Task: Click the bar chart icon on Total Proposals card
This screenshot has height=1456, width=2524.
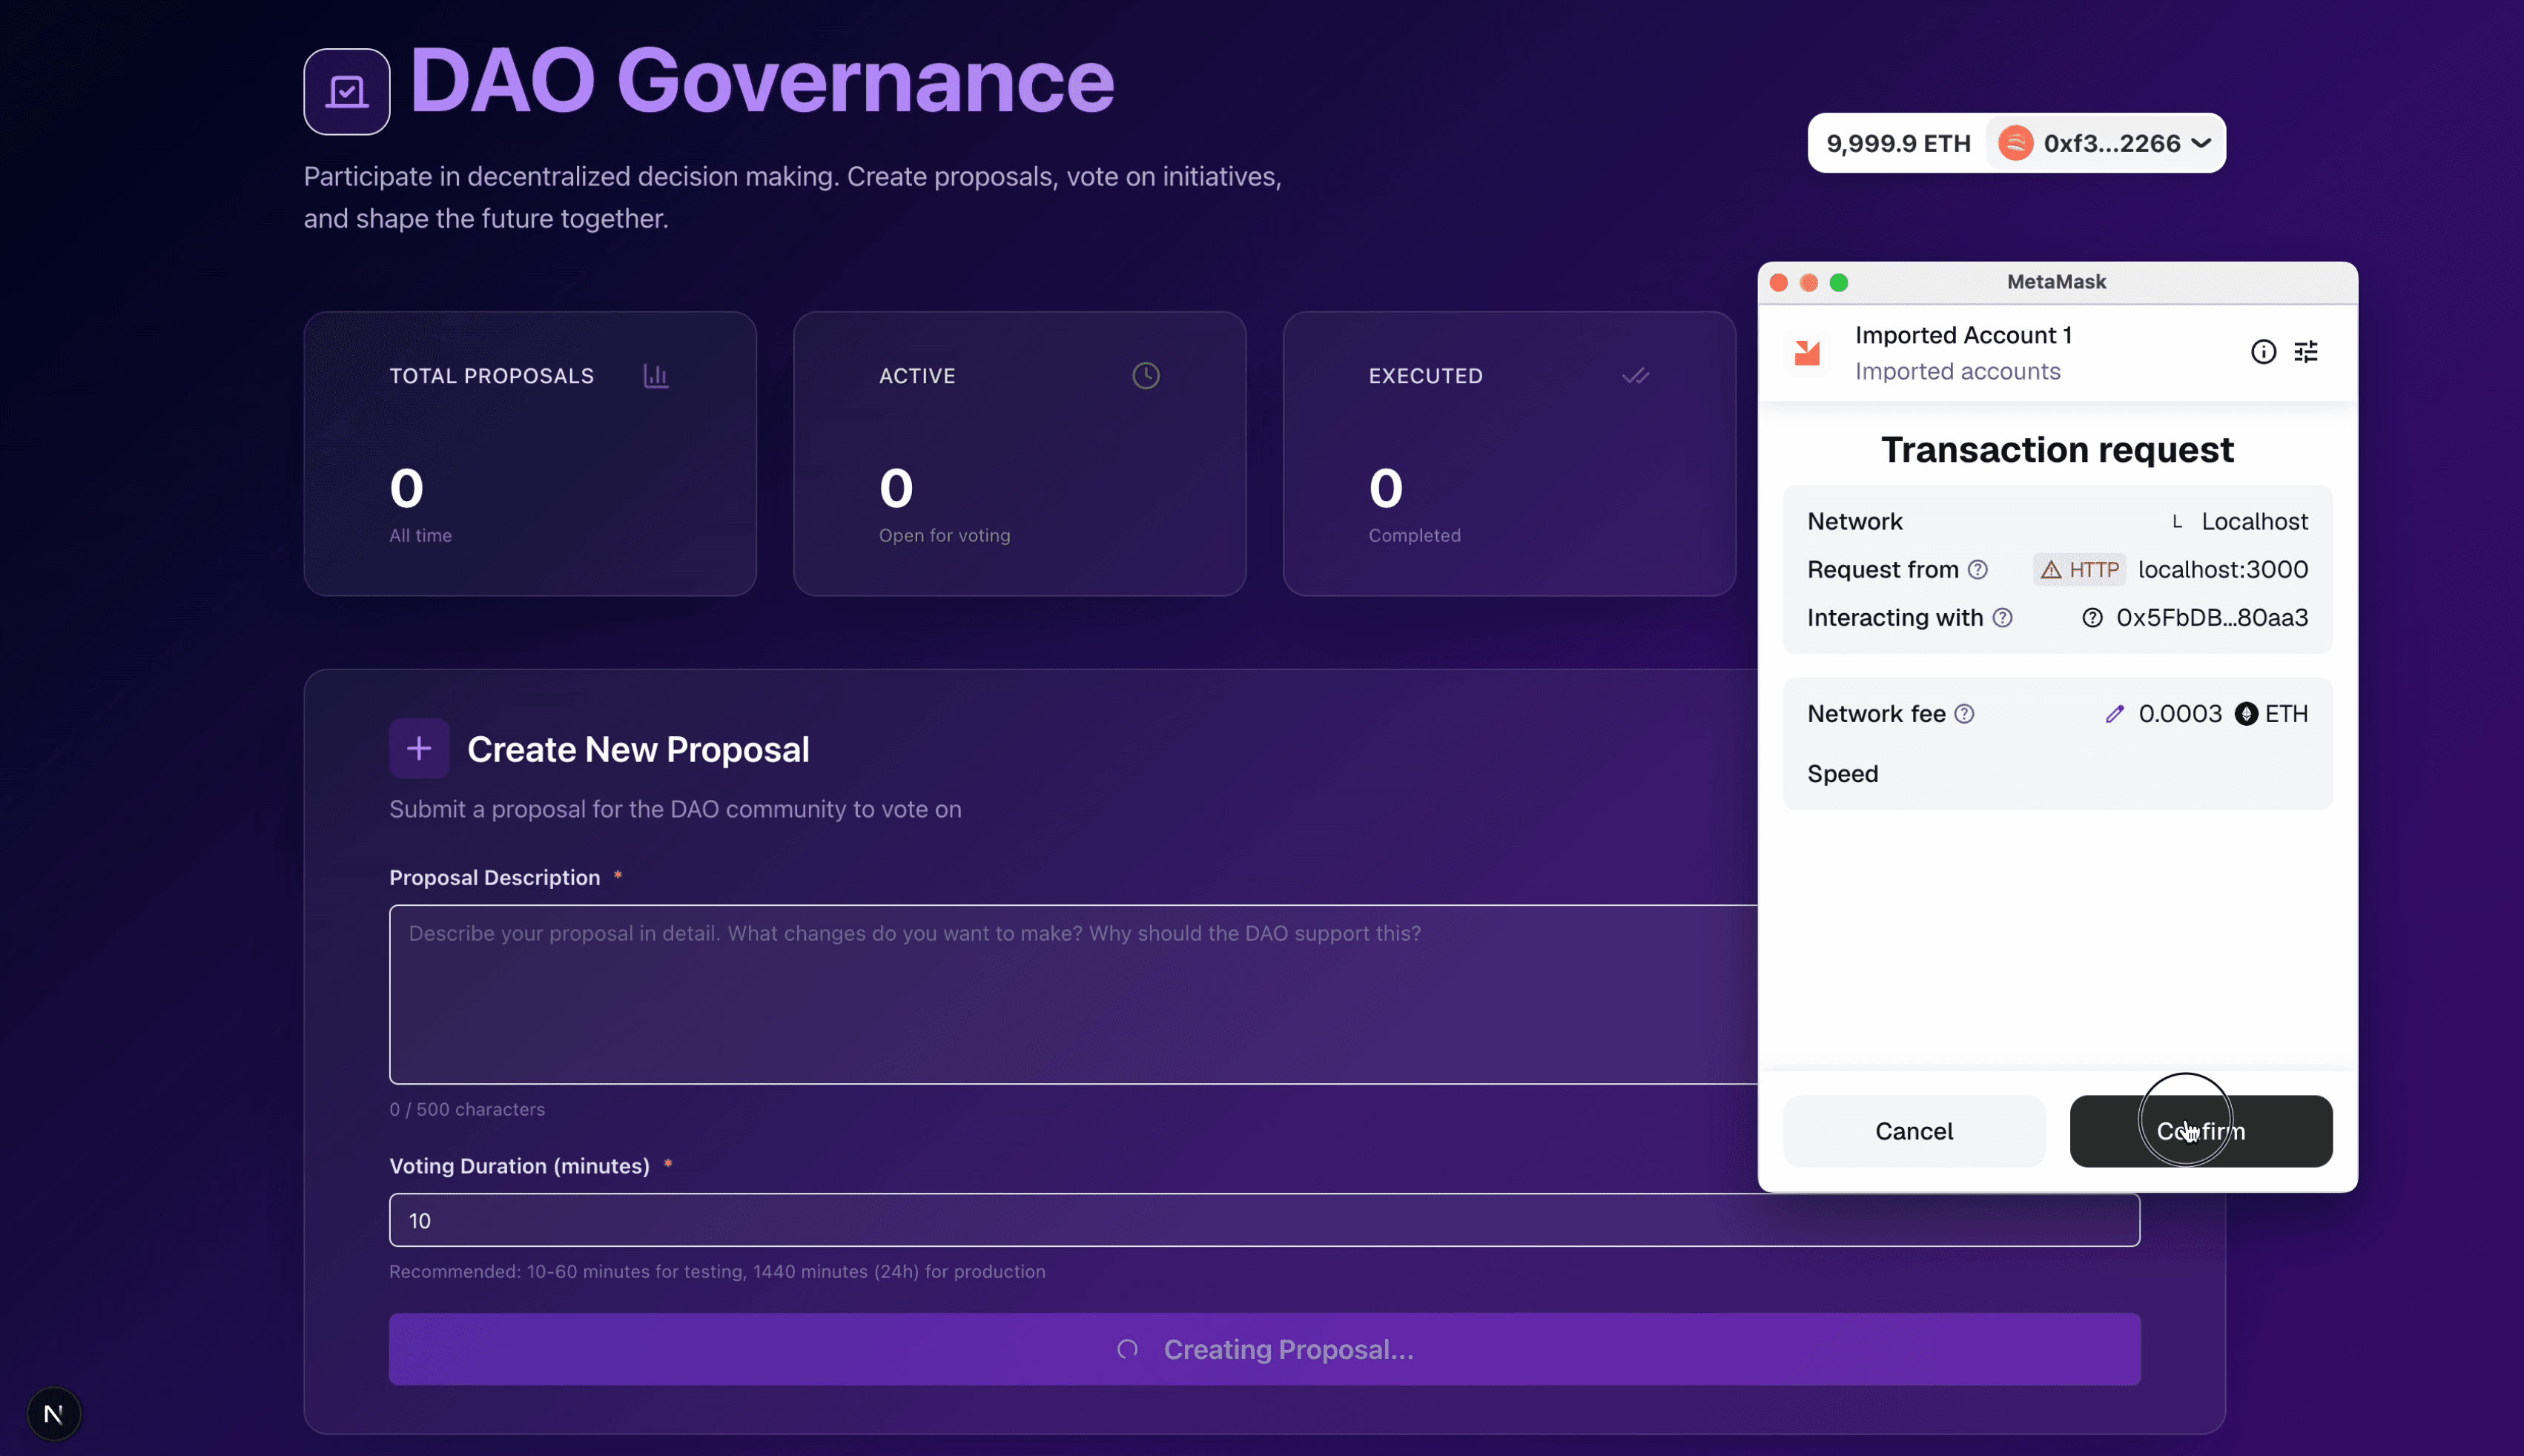Action: click(656, 375)
